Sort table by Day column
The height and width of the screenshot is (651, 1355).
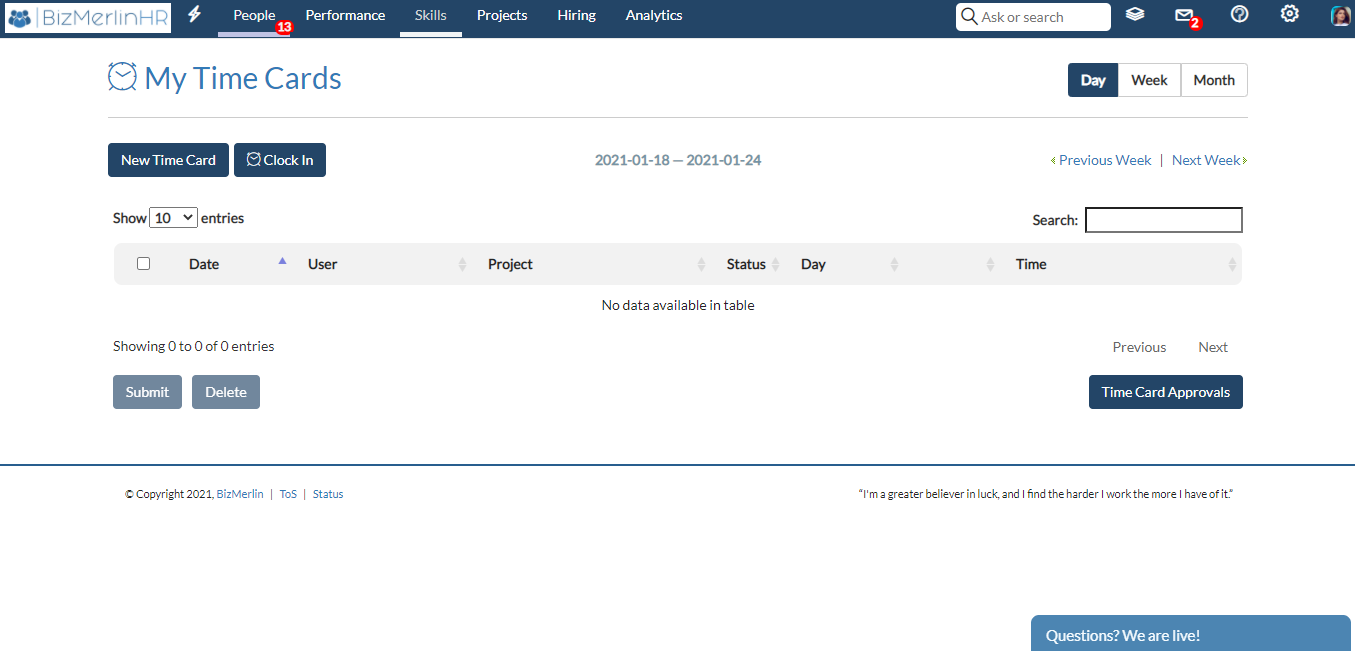pyautogui.click(x=850, y=264)
